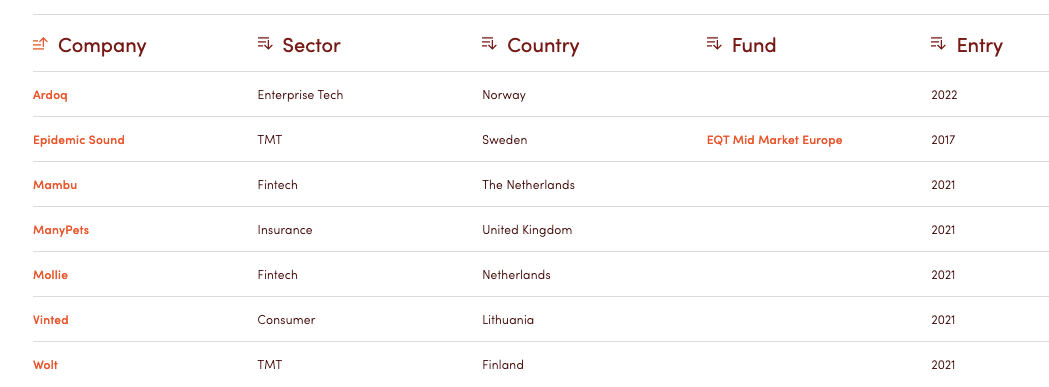Sort table by Company header text
The height and width of the screenshot is (387, 1049).
click(x=102, y=46)
